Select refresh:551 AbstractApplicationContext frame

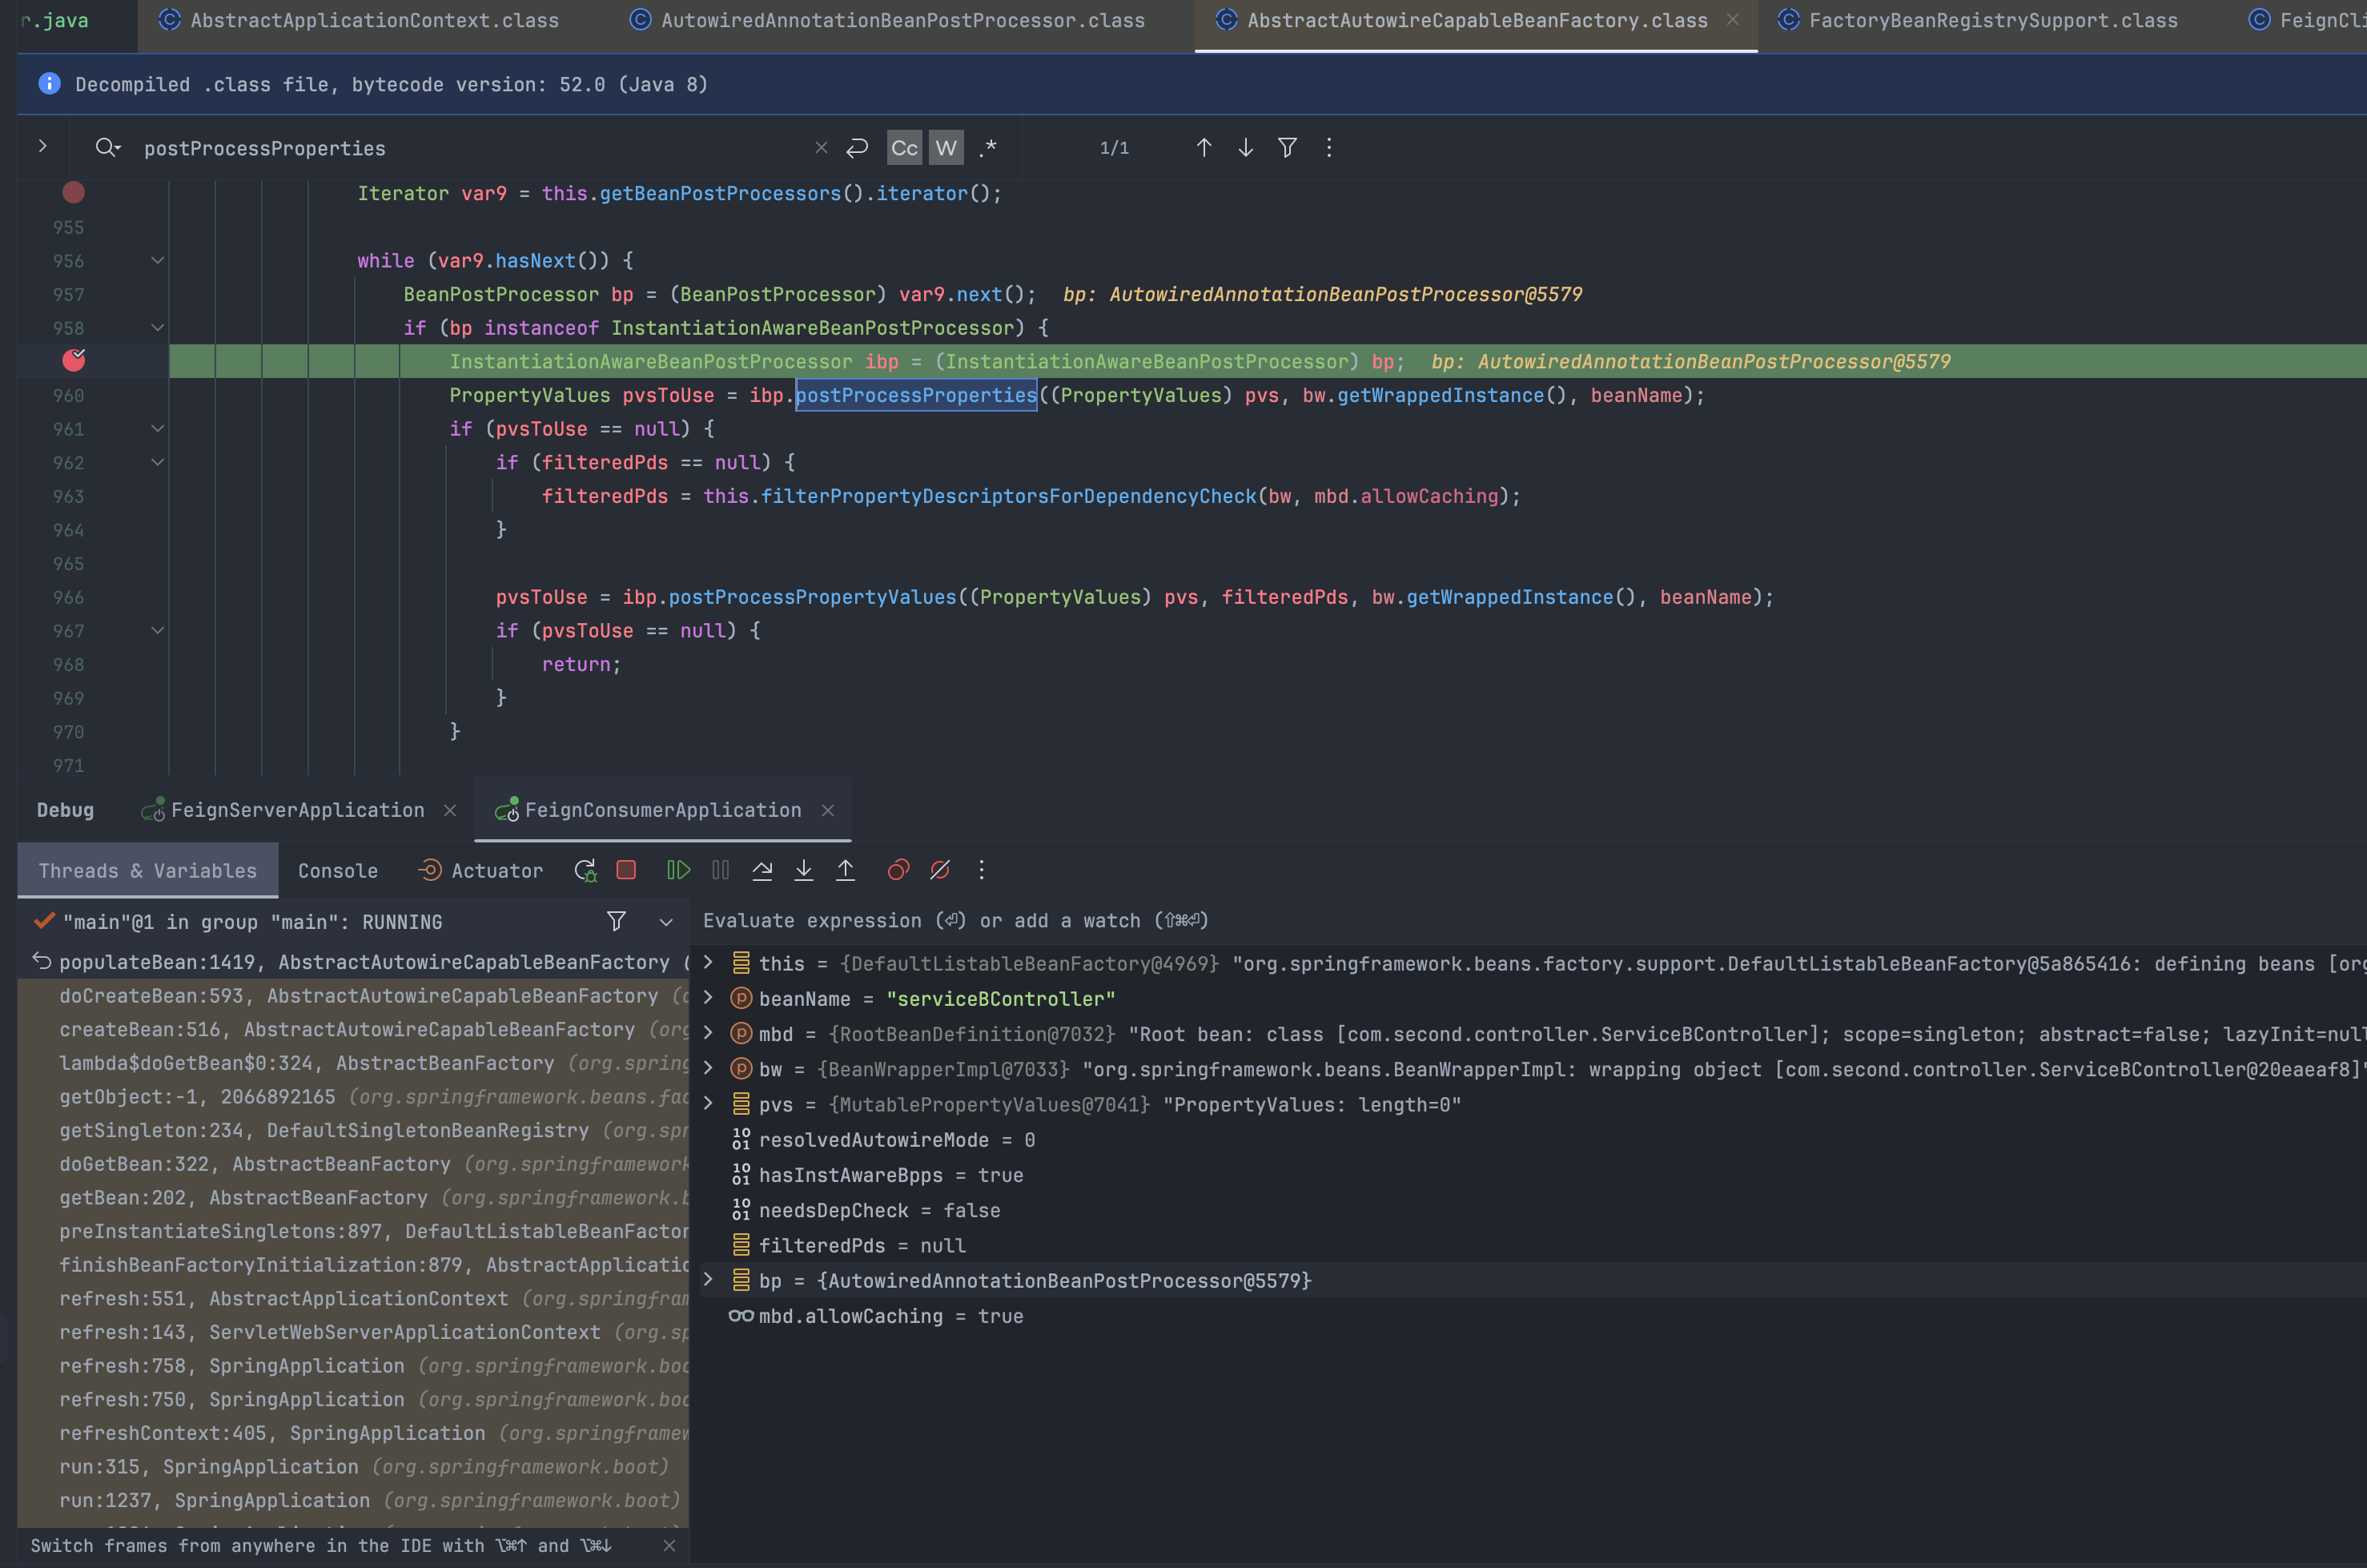tap(354, 1298)
